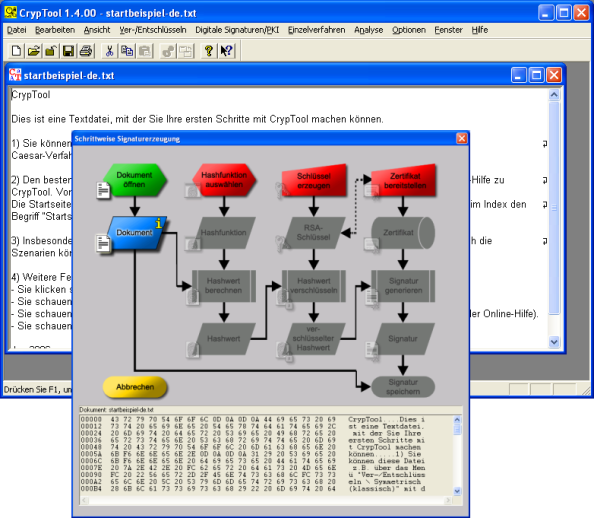Maximize the startbeispiel-de.txt child window
Viewport: 594px width, 518px height.
coord(536,75)
